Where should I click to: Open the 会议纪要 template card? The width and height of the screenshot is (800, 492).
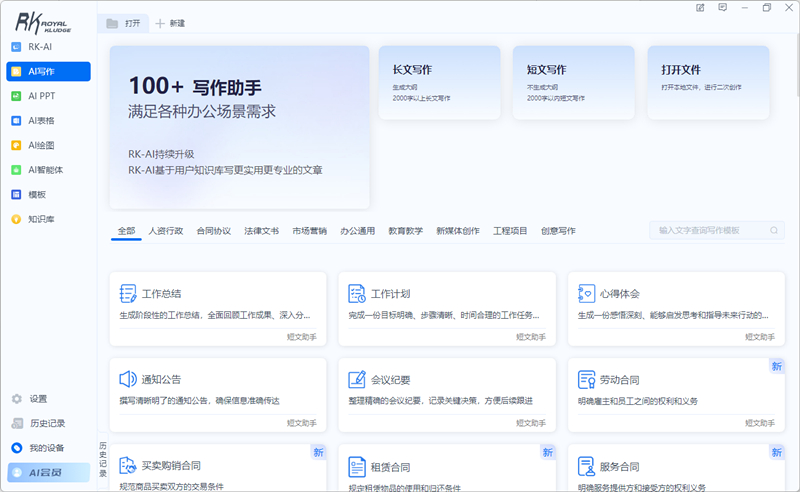coord(447,395)
